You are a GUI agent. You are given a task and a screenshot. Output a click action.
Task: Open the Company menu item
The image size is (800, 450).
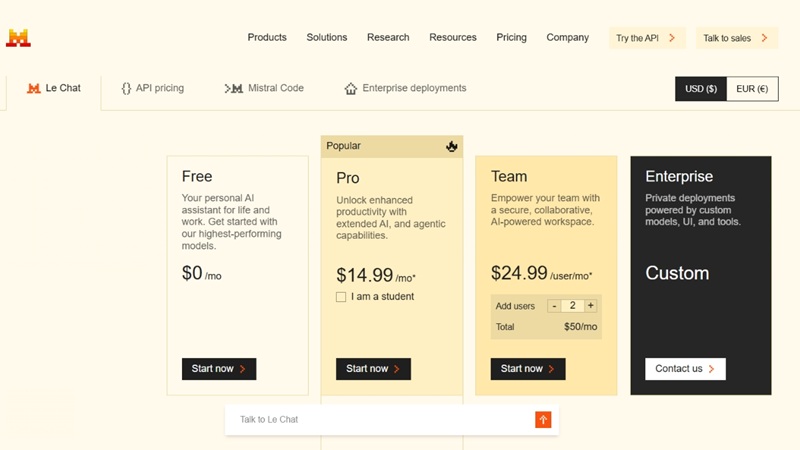pyautogui.click(x=567, y=37)
